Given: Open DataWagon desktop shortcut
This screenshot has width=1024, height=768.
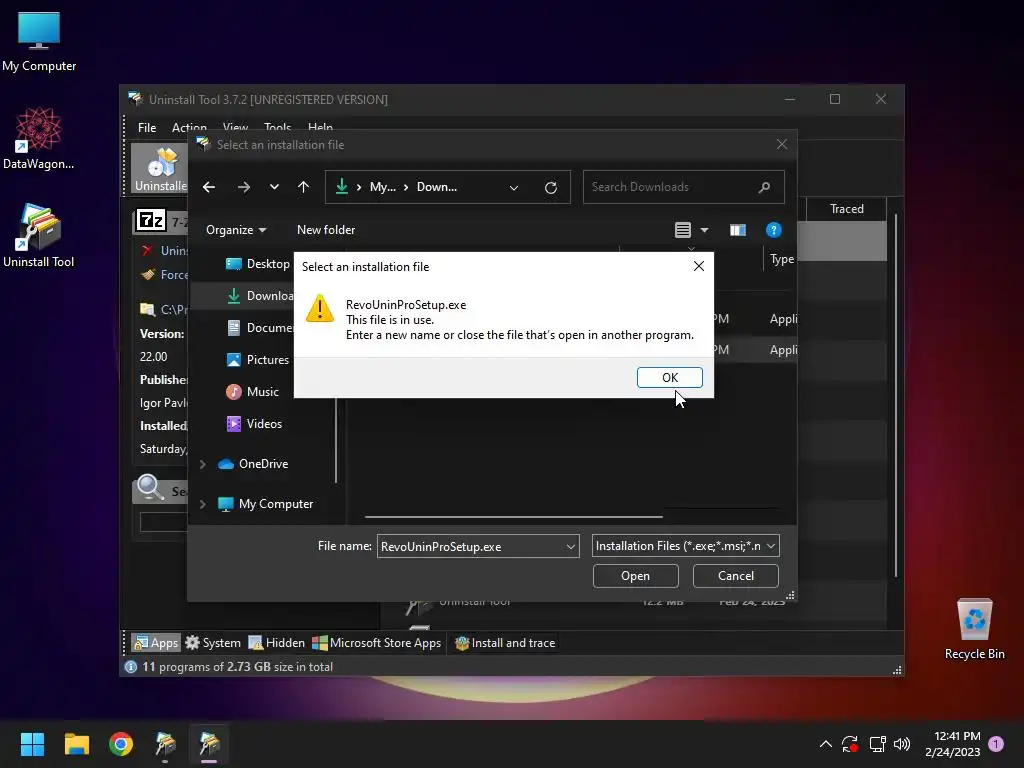Looking at the screenshot, I should click(39, 138).
